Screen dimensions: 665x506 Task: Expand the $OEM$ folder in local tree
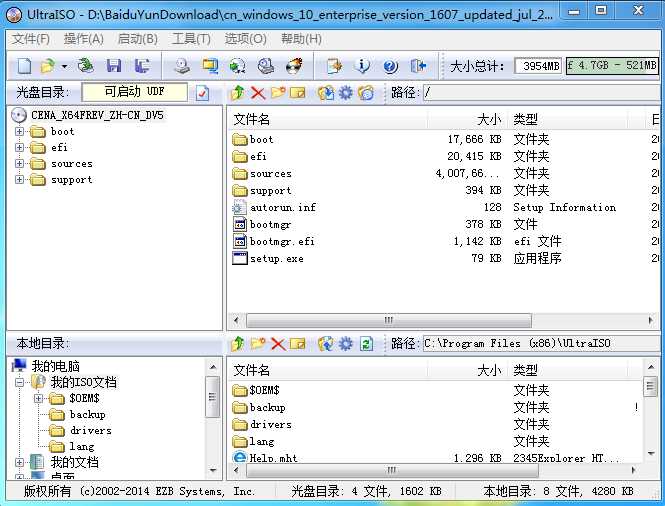38,398
